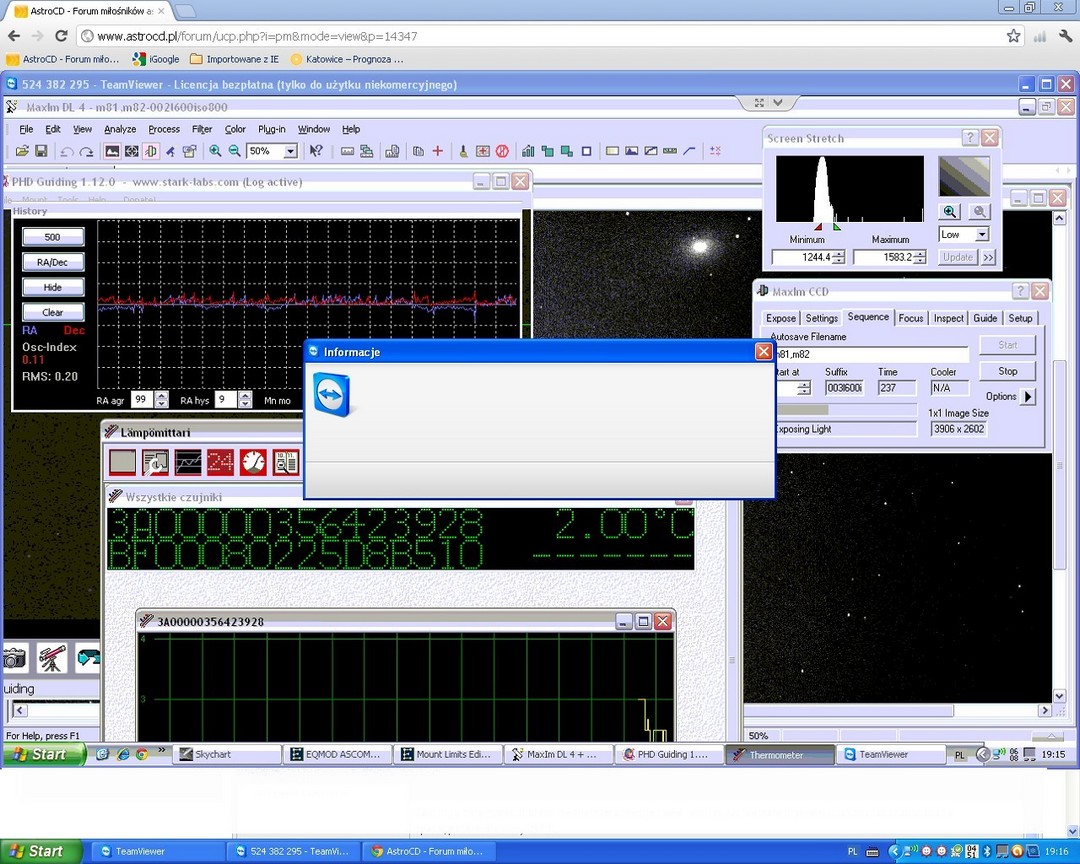Click the inner Start button on remote taskbar

[x=43, y=754]
